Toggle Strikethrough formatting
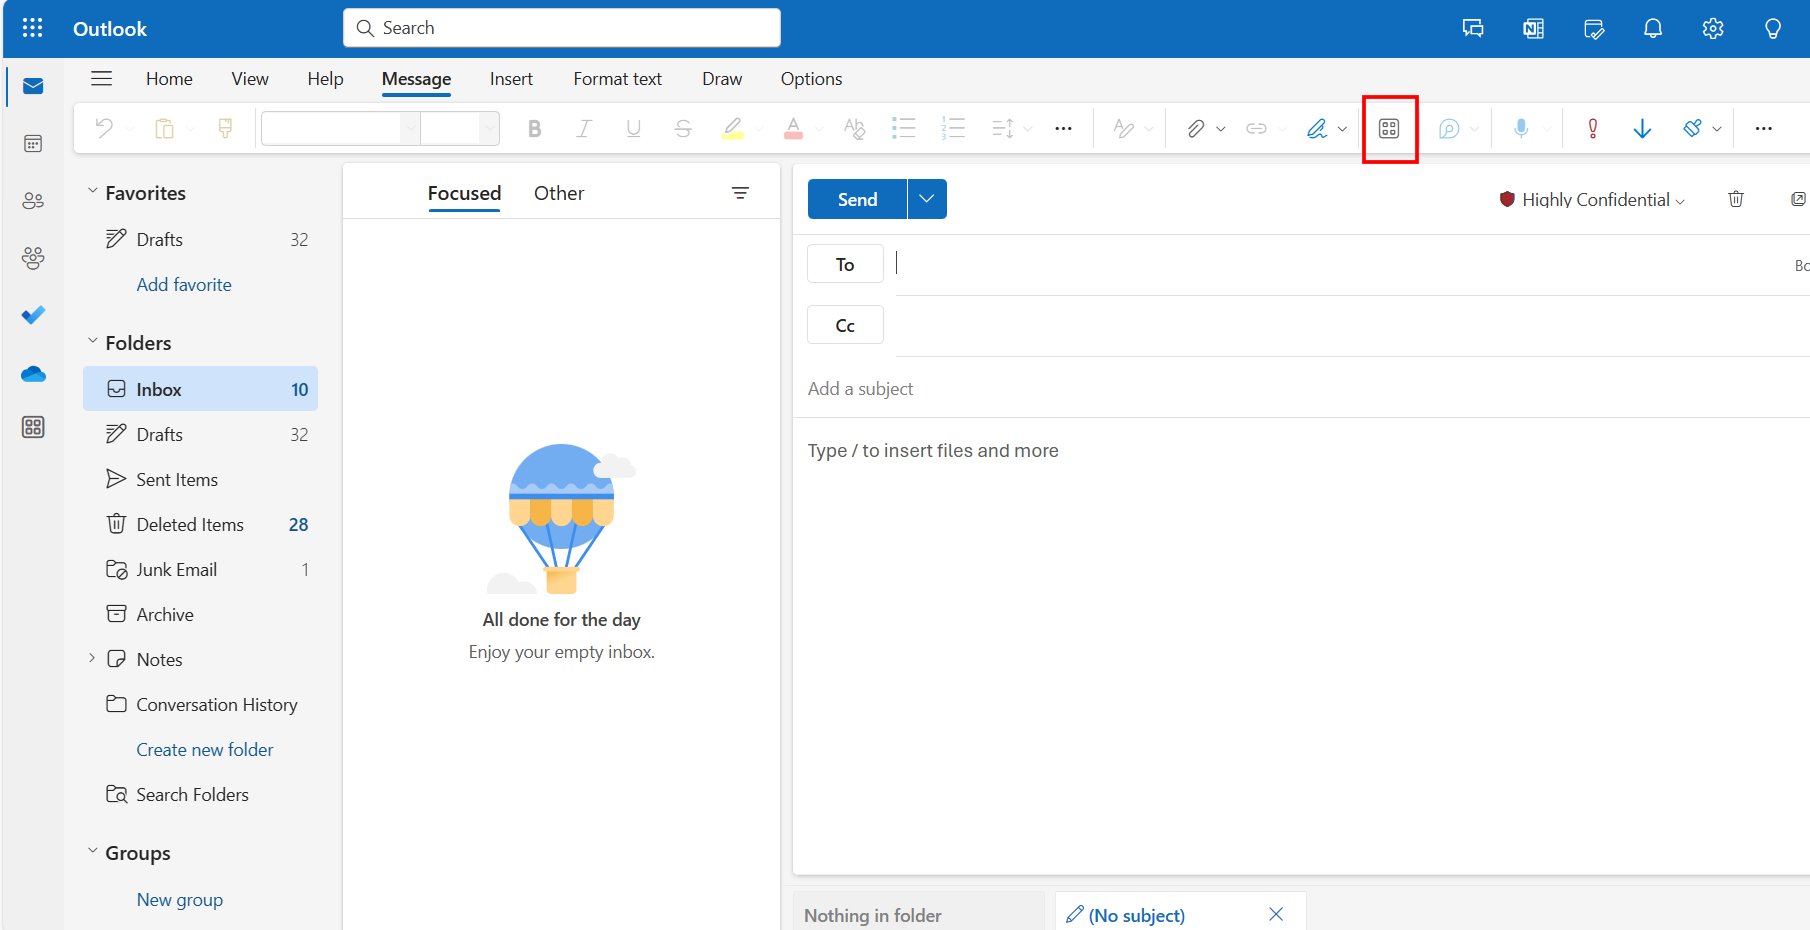Screen dimensions: 1810x930 click(x=683, y=128)
